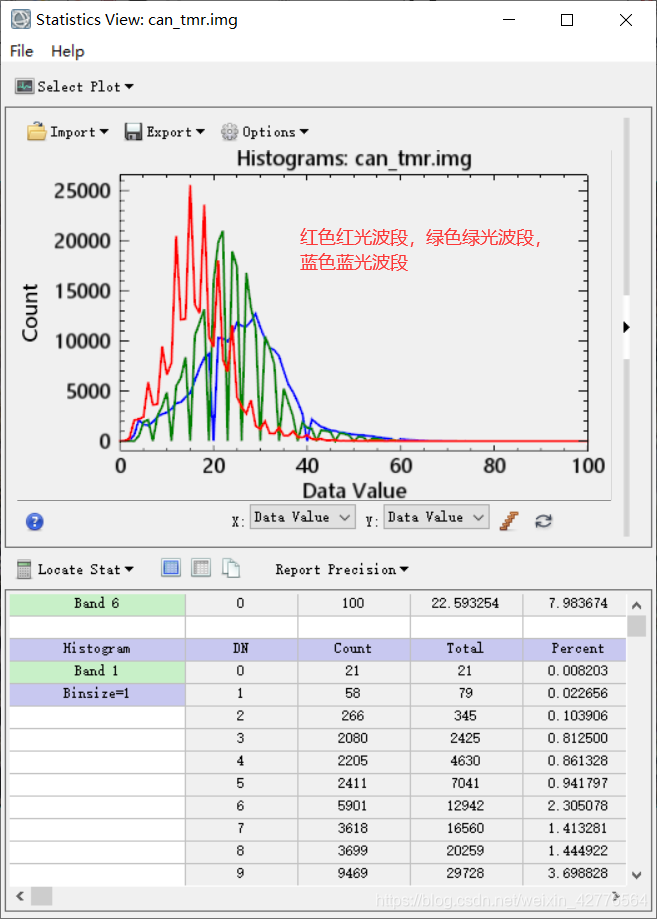Open the Import dropdown menu
The height and width of the screenshot is (919, 657).
click(68, 132)
